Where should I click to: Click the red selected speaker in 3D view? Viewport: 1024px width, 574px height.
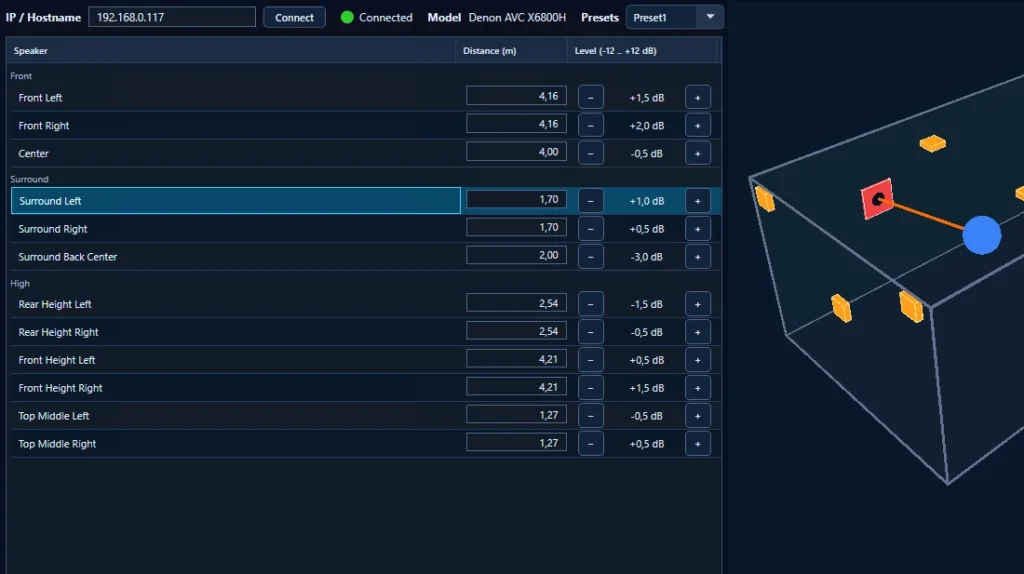tap(877, 199)
